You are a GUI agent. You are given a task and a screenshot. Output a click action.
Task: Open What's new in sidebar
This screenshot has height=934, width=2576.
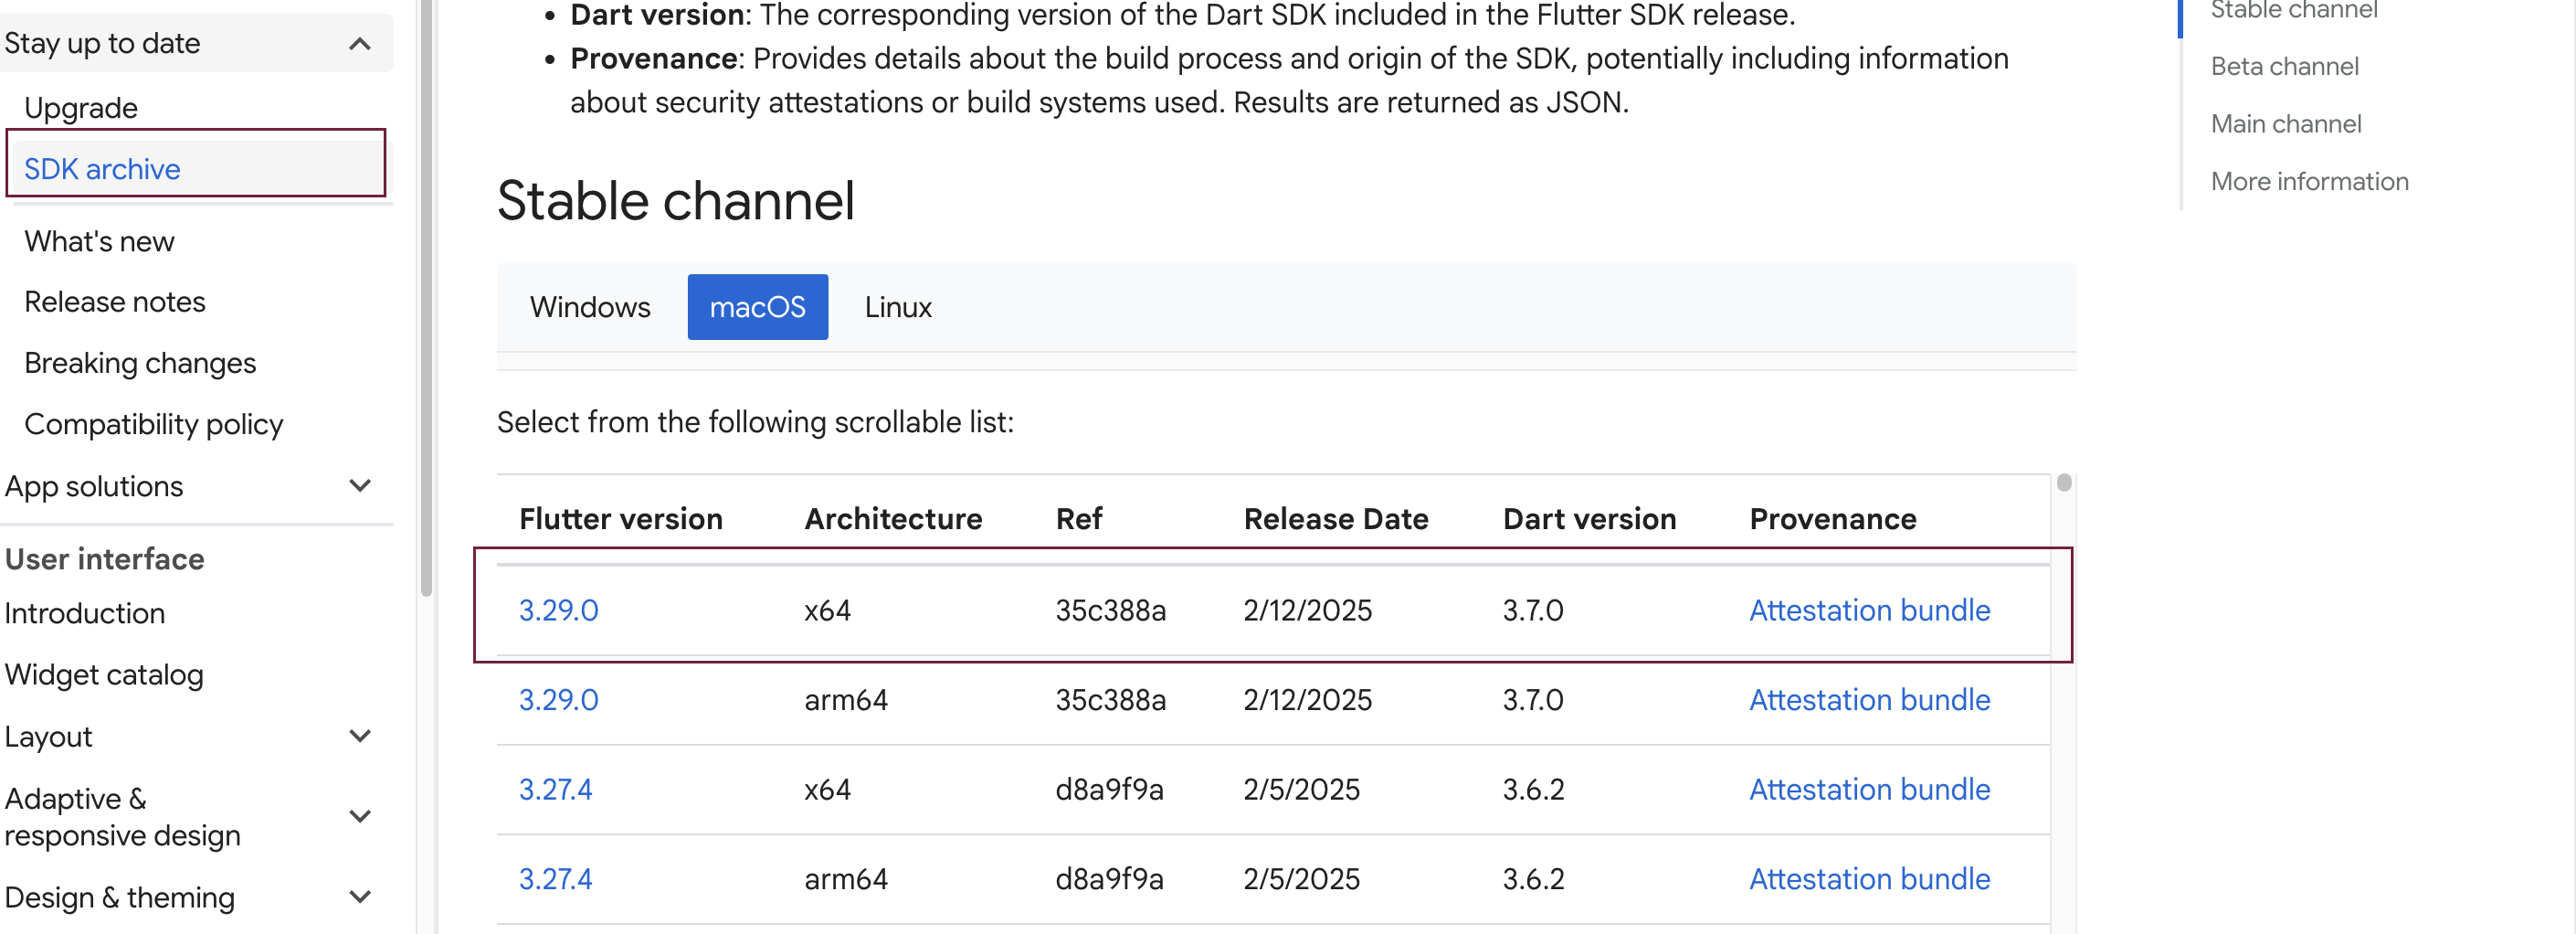pyautogui.click(x=99, y=242)
